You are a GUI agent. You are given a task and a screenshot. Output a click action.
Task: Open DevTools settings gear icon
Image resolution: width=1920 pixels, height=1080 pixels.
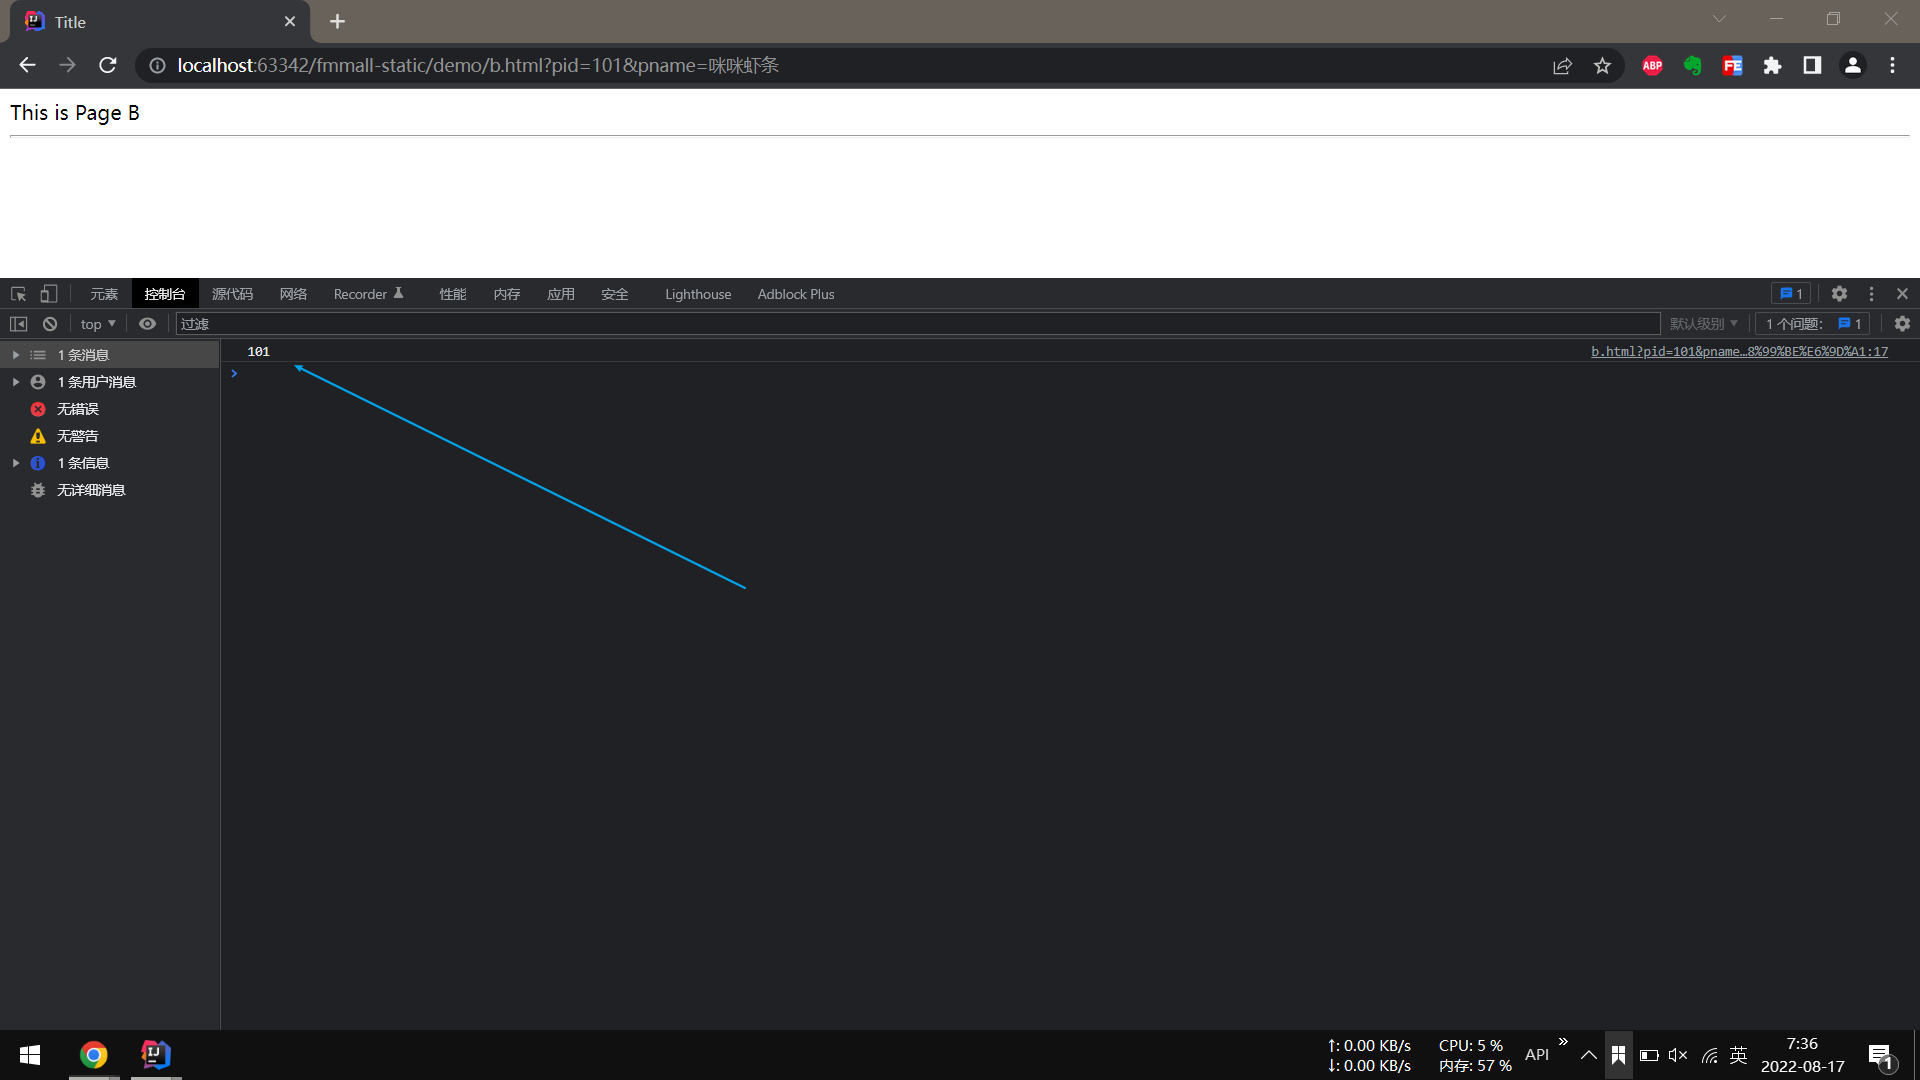click(1839, 294)
